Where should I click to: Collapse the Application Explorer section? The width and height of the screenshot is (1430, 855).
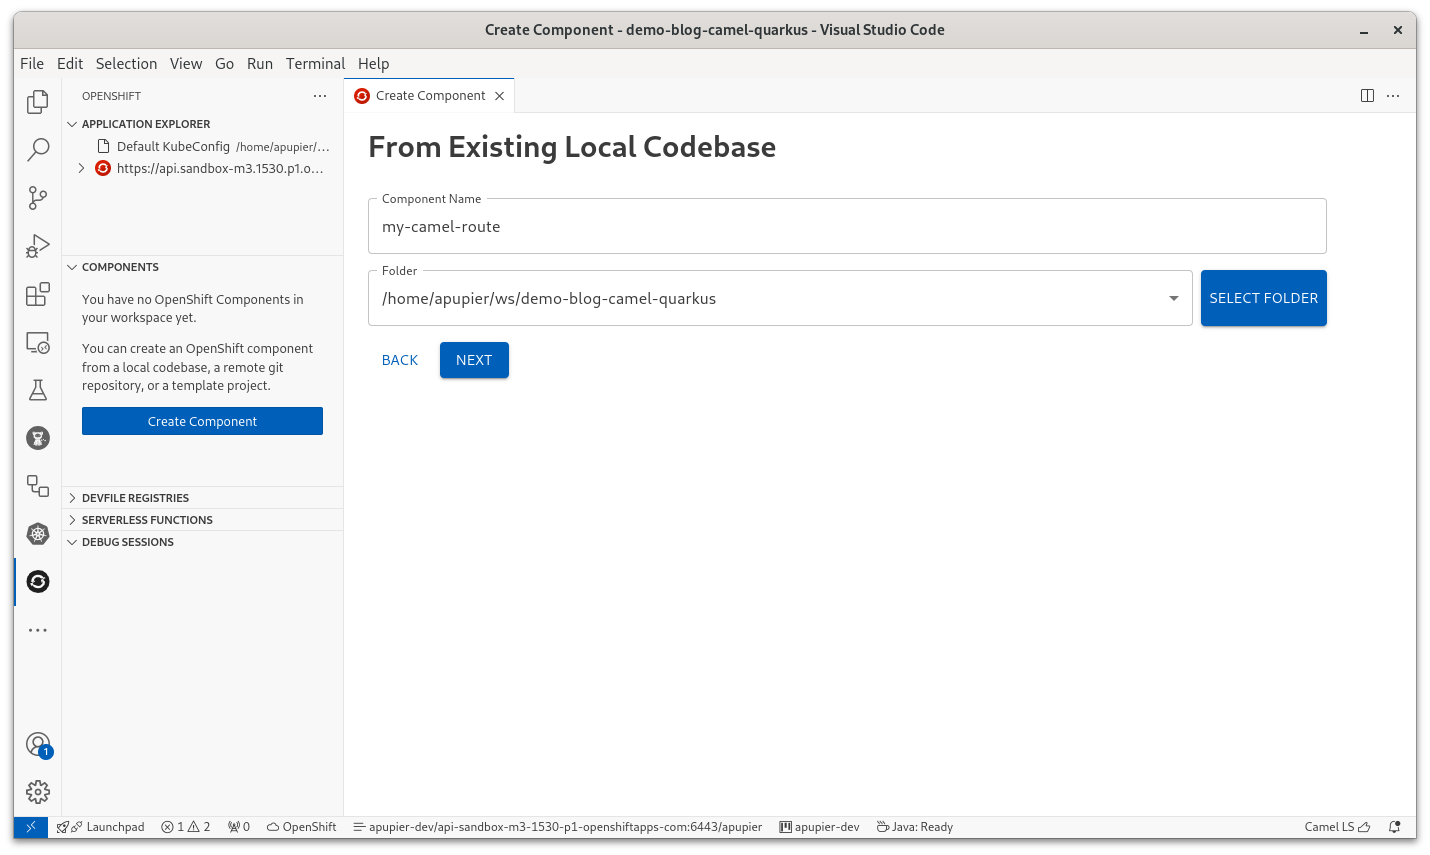click(71, 123)
